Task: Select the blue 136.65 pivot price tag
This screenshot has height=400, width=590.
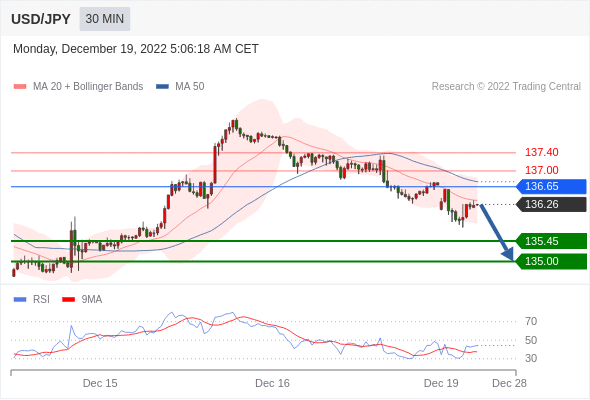Action: [x=552, y=186]
